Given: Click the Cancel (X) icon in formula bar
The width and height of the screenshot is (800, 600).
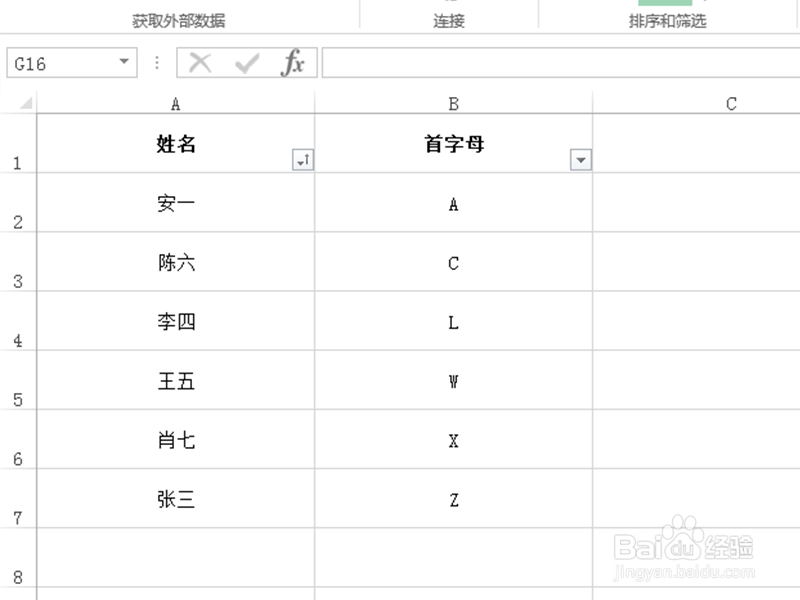Looking at the screenshot, I should coord(198,62).
